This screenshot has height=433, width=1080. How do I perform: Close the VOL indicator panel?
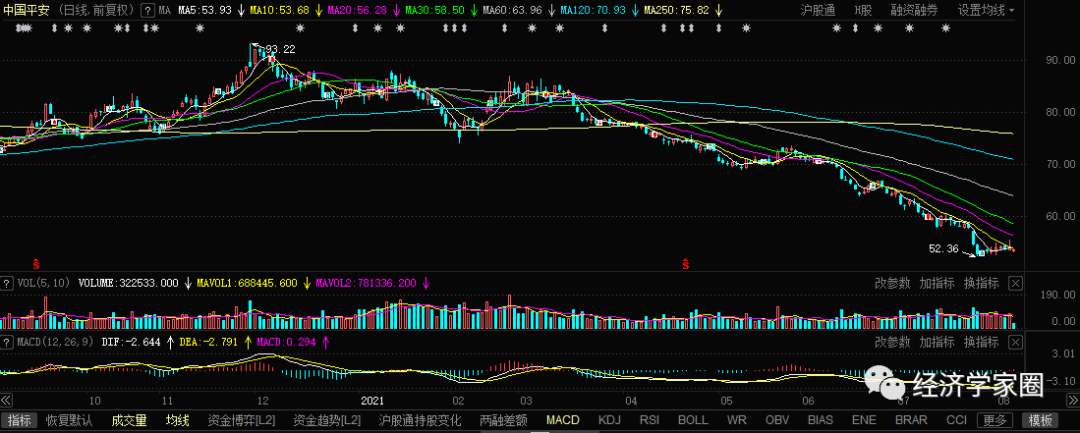[1015, 283]
